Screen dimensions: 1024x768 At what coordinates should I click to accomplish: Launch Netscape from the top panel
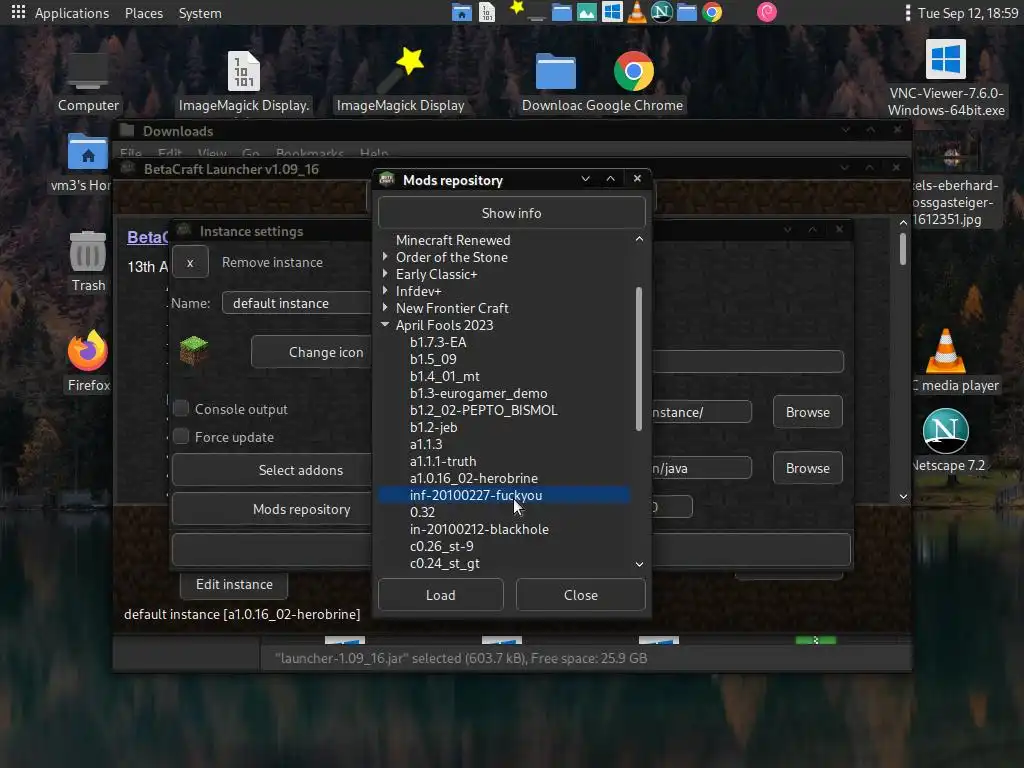pyautogui.click(x=662, y=12)
